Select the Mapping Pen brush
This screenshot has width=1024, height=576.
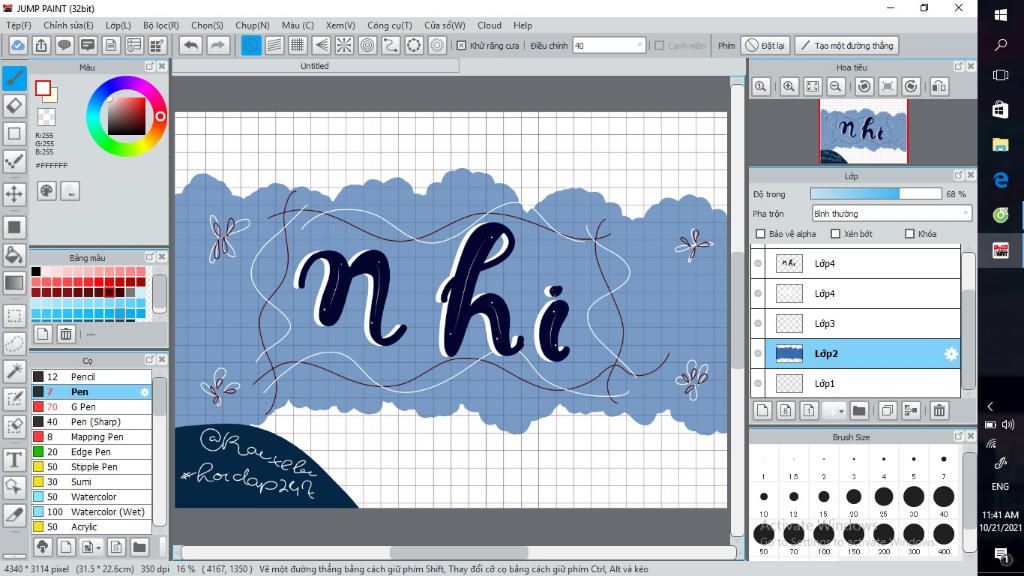pos(91,437)
